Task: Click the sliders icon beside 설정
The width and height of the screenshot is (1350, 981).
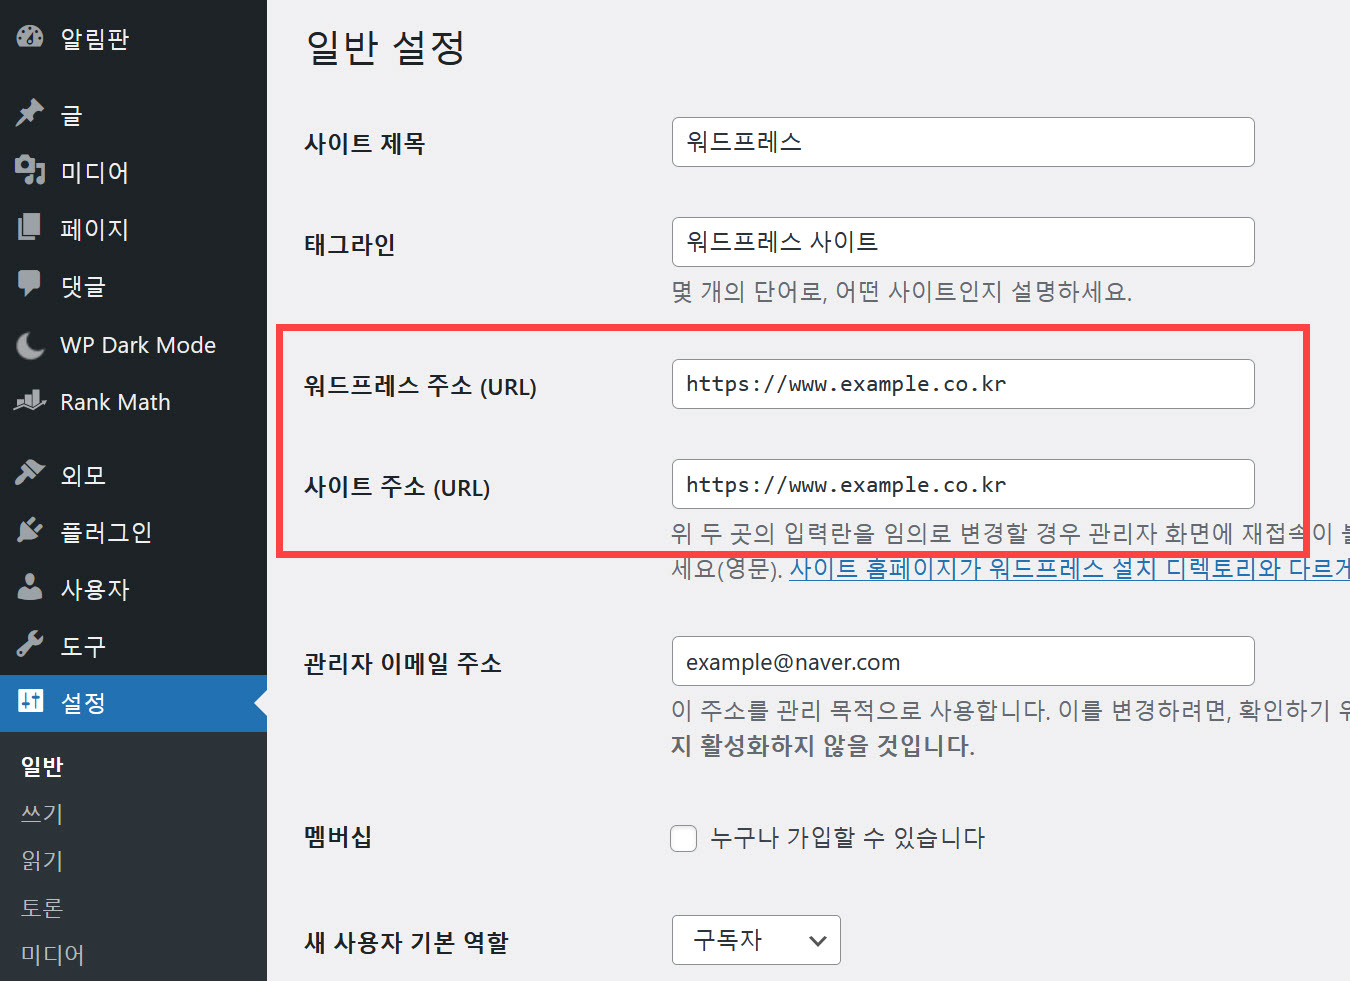Action: click(x=30, y=701)
